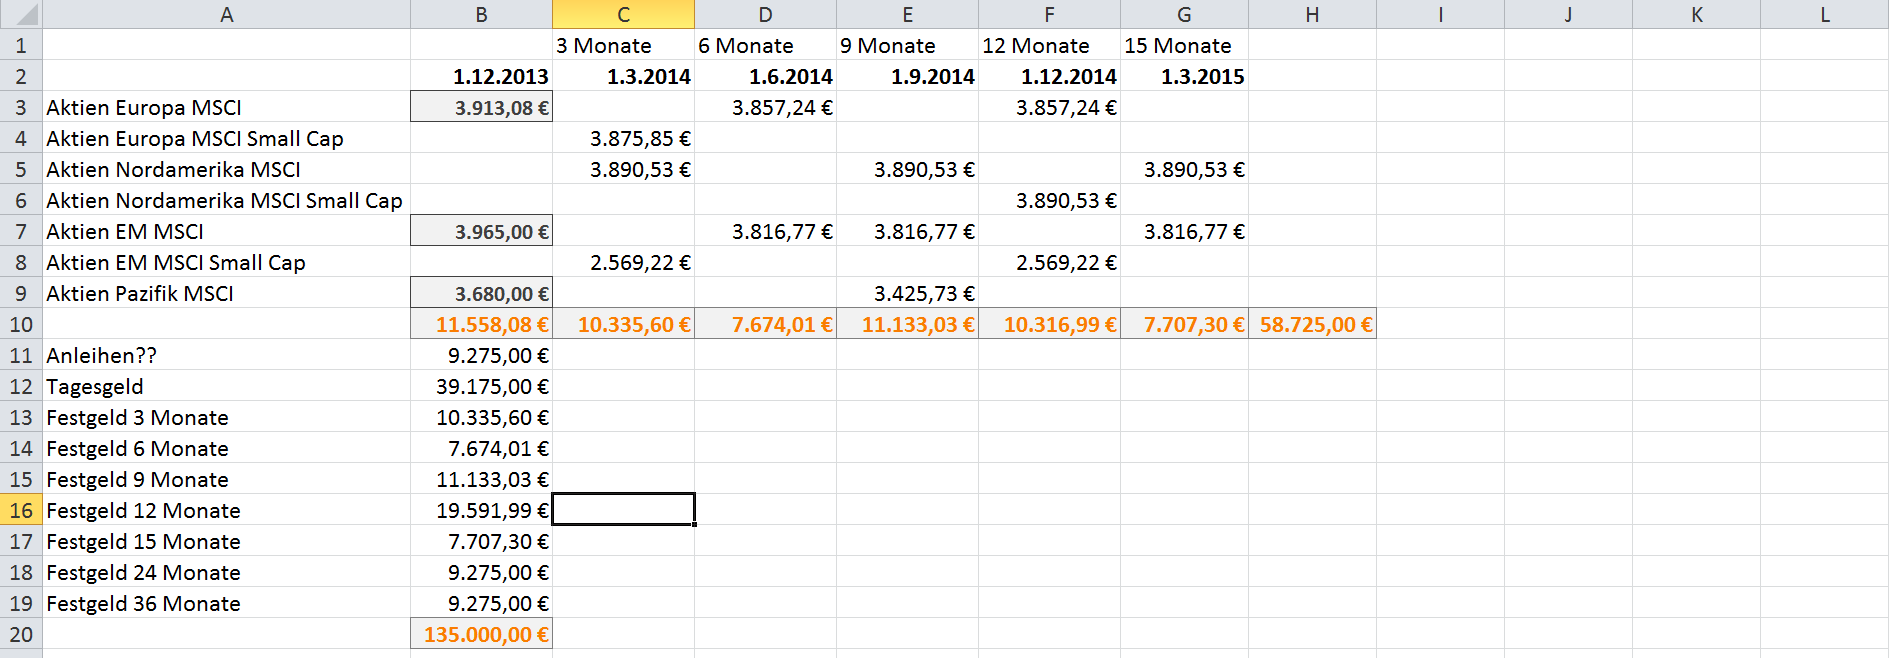Click 'Festgeld 36 Monate' label
Screen dimensions: 1889x658
[x=143, y=603]
